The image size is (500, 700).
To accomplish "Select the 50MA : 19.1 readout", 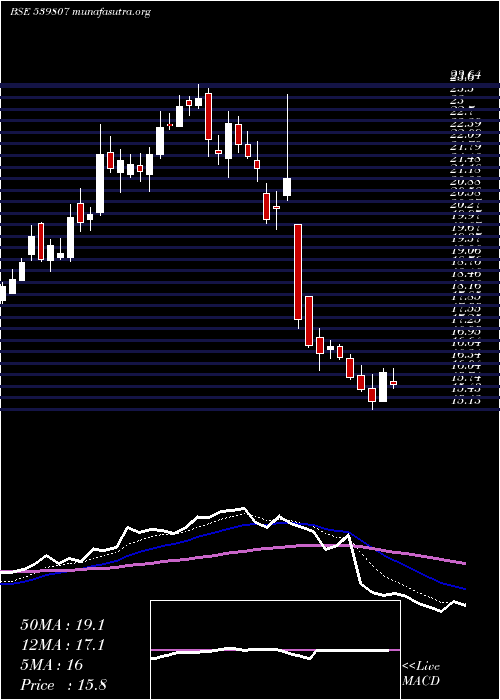I will pyautogui.click(x=62, y=625).
